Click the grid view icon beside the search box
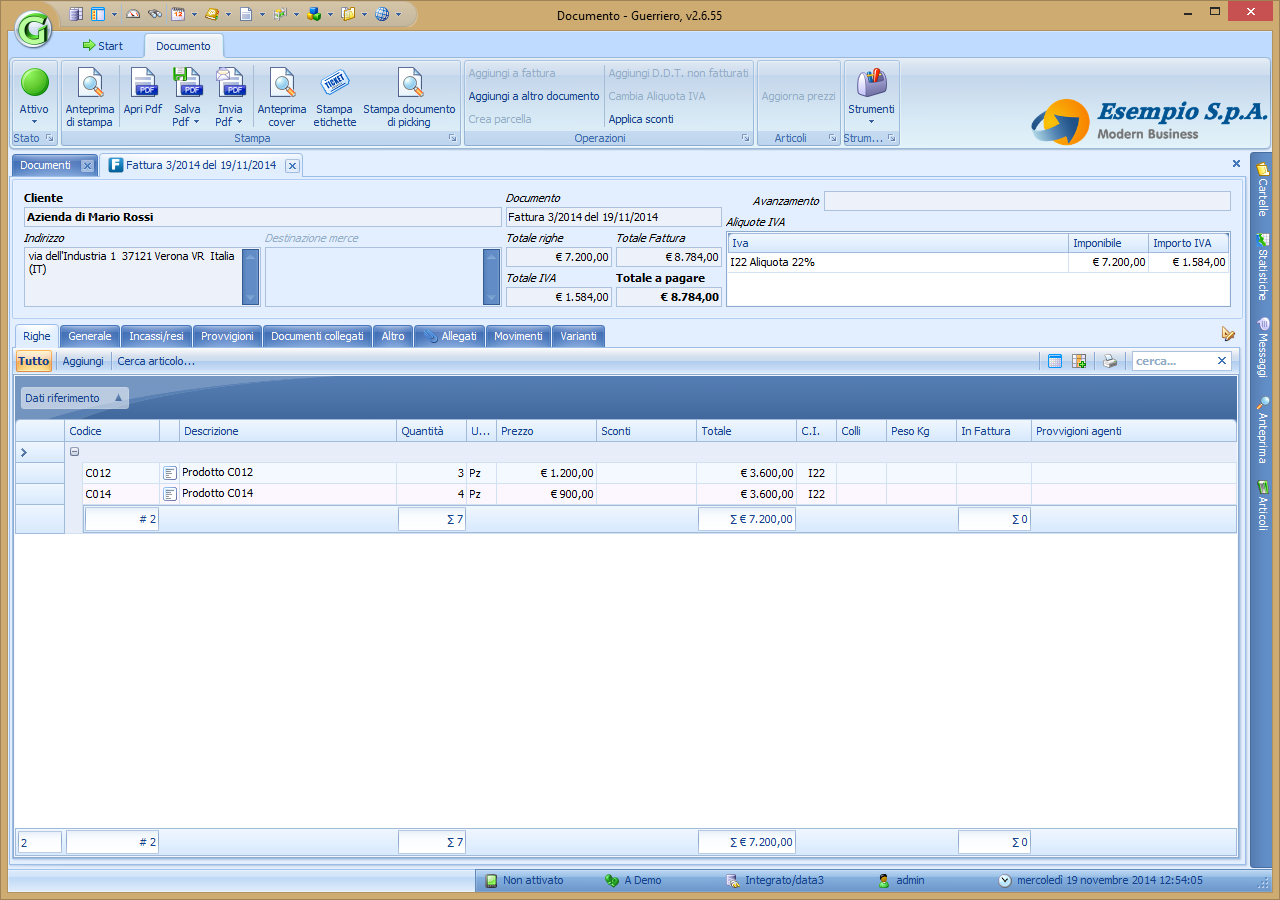The image size is (1280, 900). pos(1055,361)
